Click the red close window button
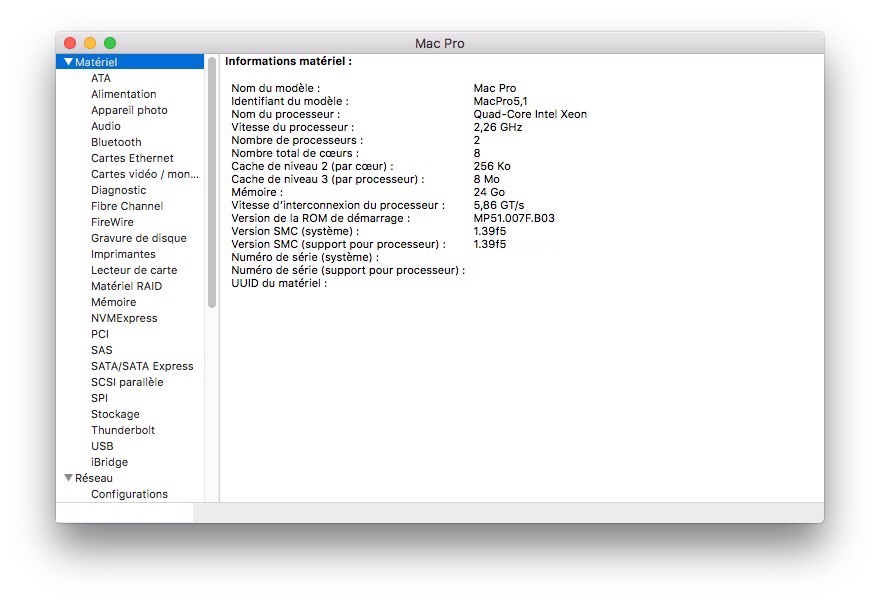Screen dimensions: 880x603 [x=70, y=43]
